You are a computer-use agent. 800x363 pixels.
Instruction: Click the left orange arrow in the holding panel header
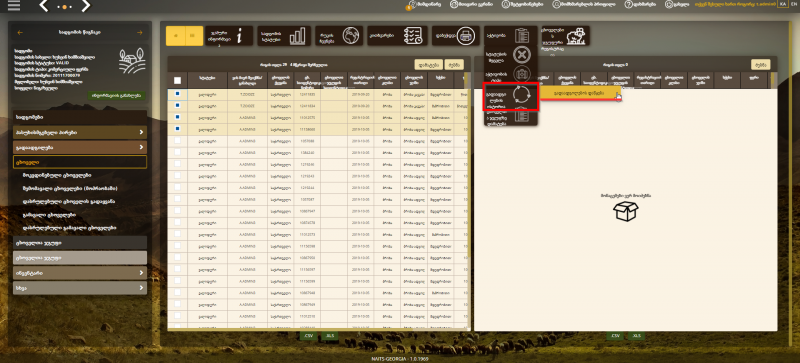[20, 32]
